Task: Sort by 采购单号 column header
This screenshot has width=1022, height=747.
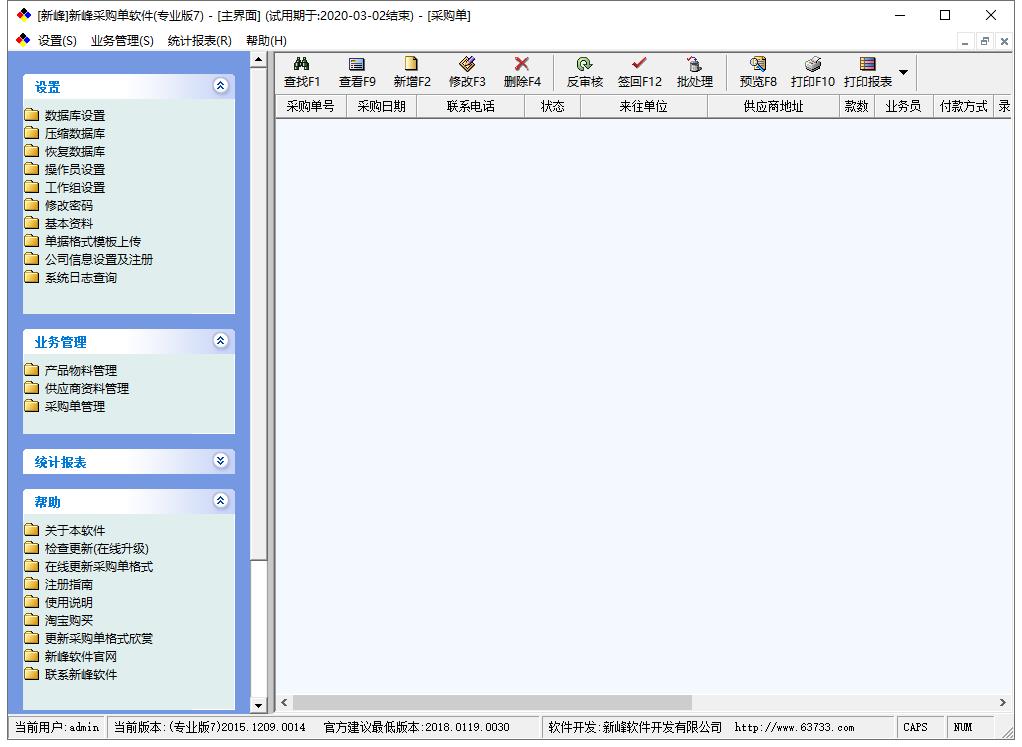Action: [310, 106]
